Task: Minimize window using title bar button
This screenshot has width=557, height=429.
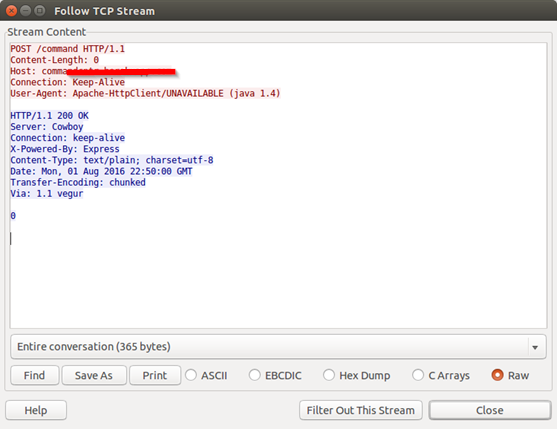Action: [26, 11]
